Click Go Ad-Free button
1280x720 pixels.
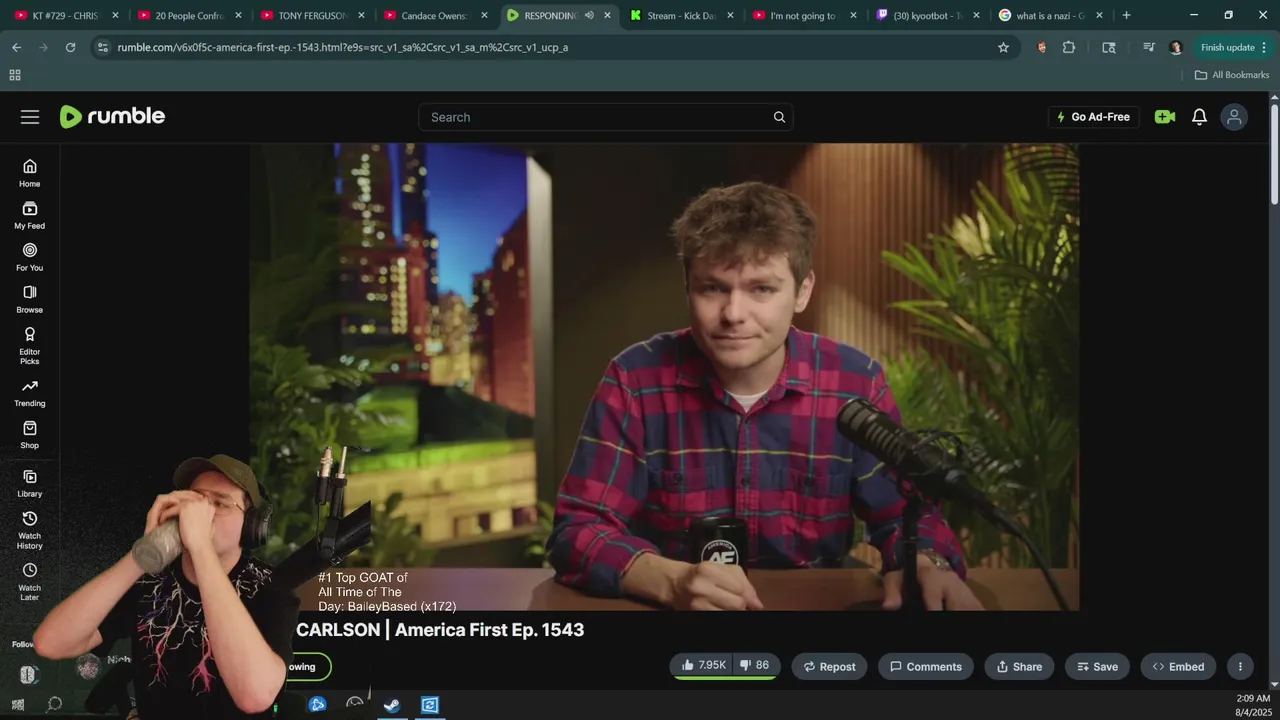click(x=1093, y=117)
